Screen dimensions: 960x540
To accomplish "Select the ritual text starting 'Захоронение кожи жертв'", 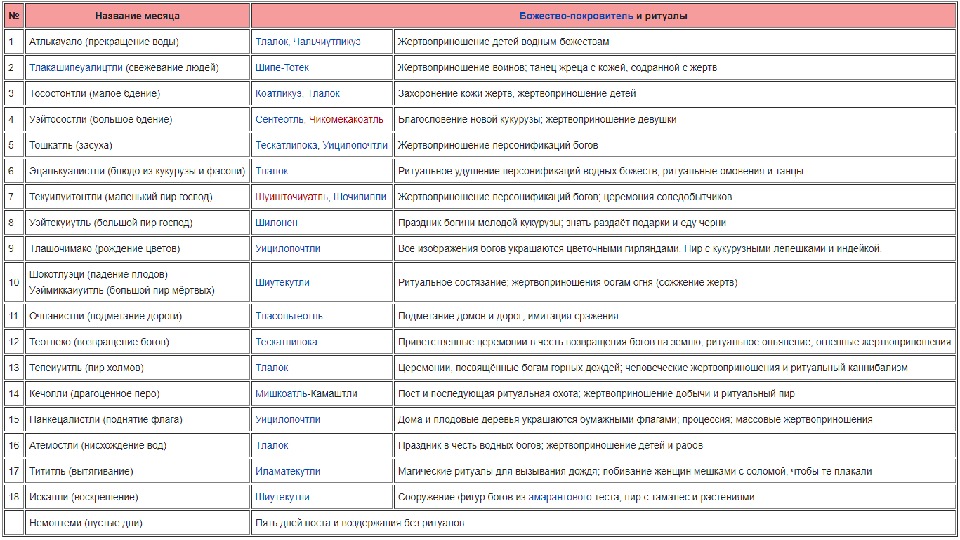I will [x=517, y=94].
